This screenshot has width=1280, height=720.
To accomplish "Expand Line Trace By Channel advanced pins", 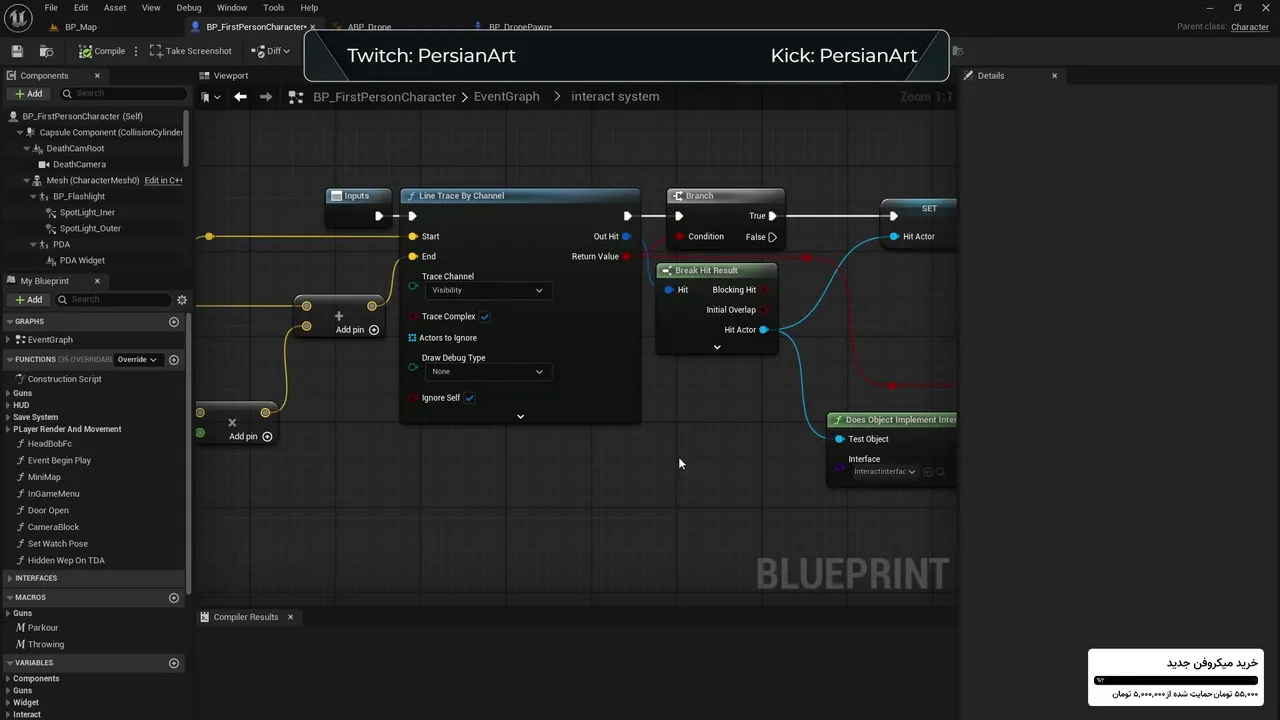I will [x=520, y=417].
